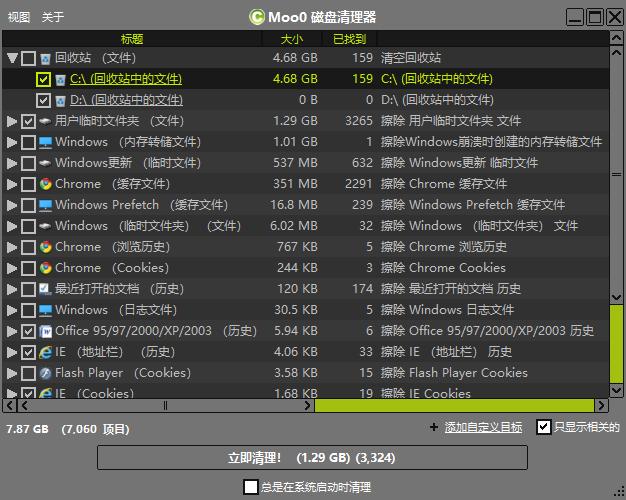Viewport: 626px width, 500px height.
Task: Open the 关于 menu
Action: [53, 17]
